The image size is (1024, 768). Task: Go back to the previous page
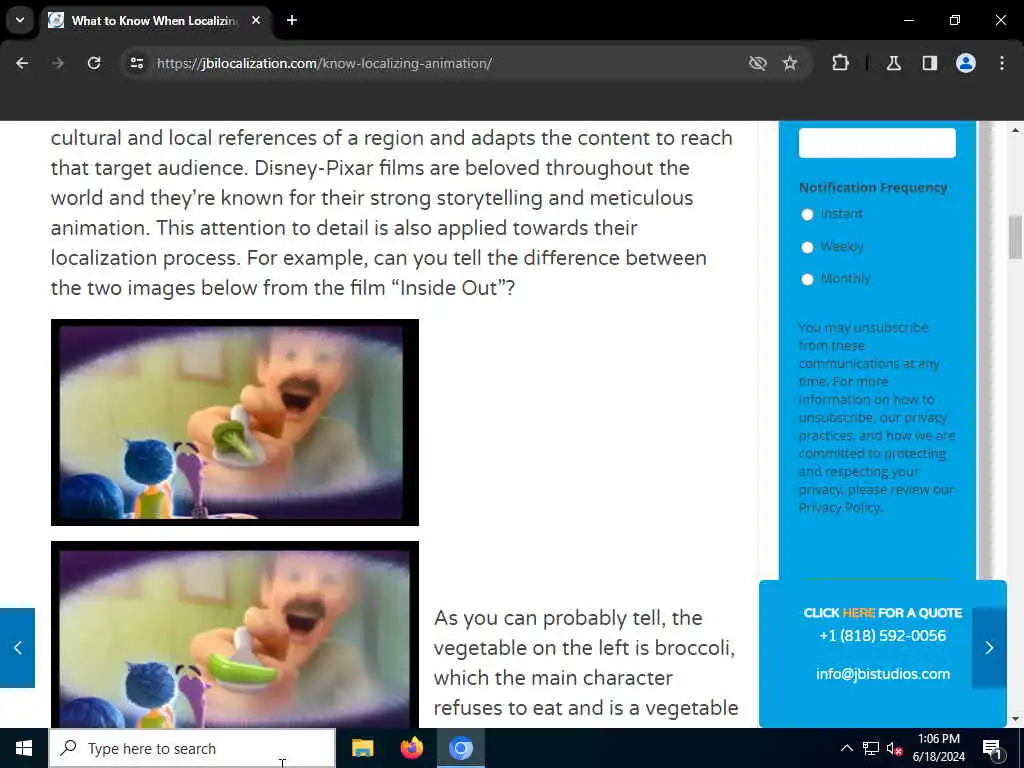pyautogui.click(x=22, y=63)
